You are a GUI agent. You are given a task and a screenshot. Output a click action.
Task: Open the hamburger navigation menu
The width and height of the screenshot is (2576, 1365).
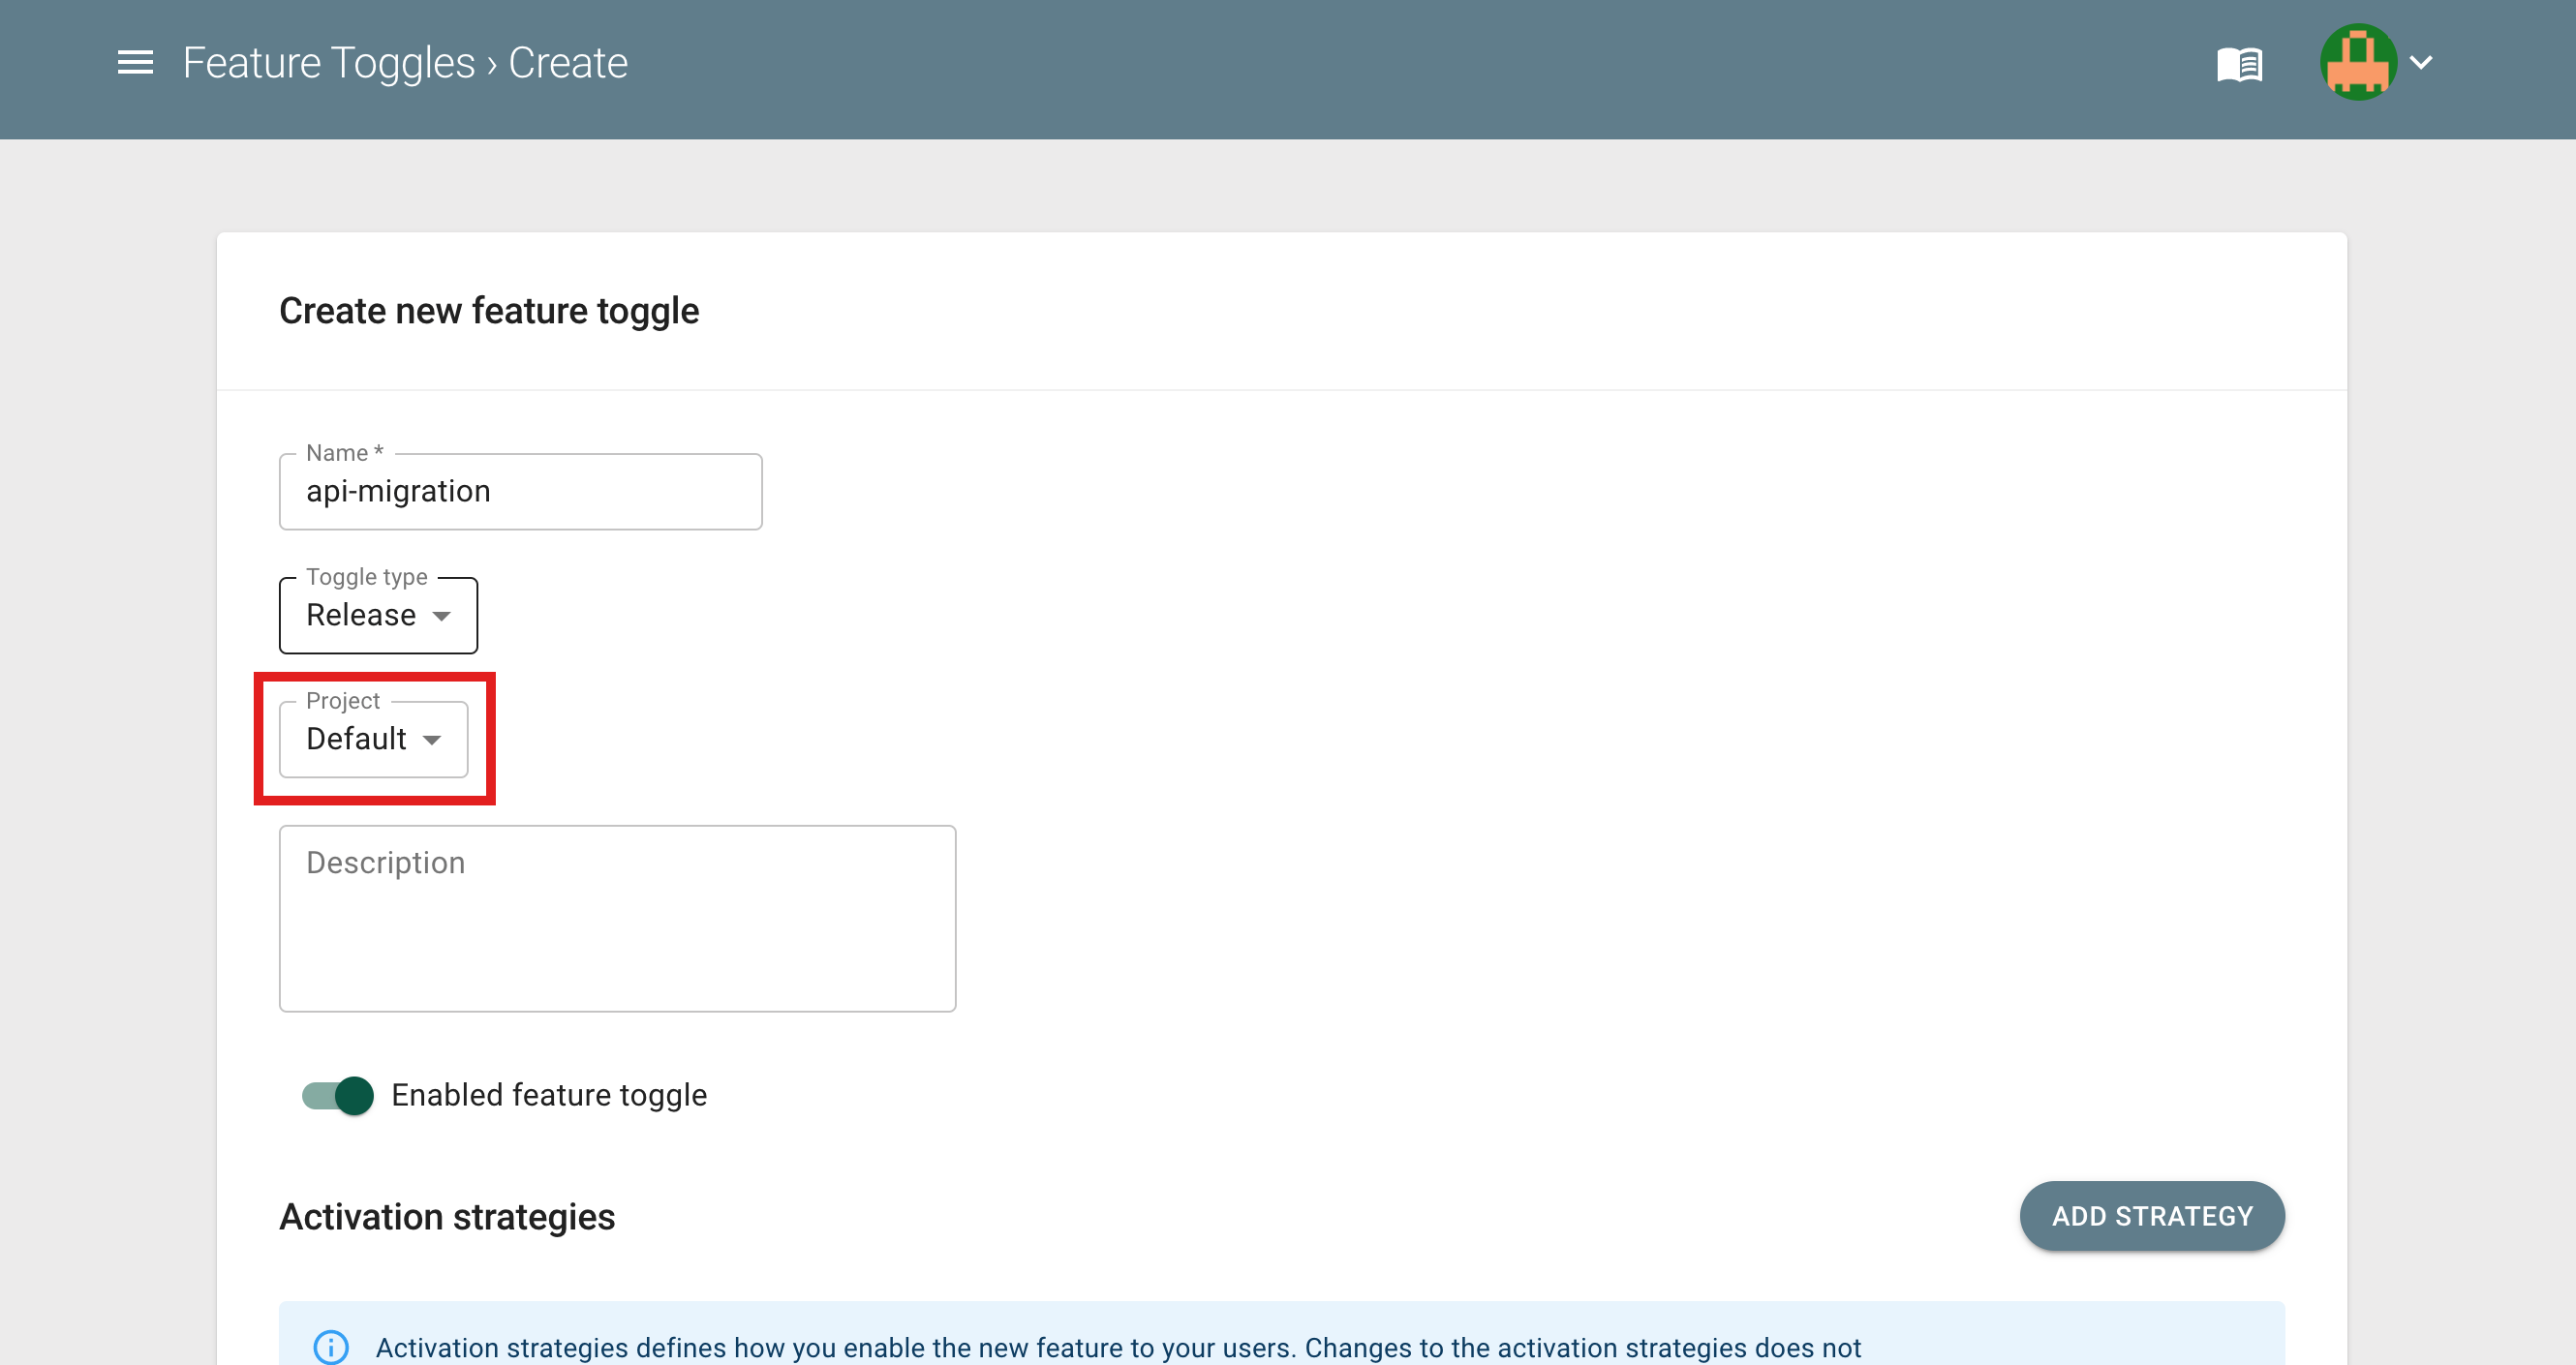135,63
